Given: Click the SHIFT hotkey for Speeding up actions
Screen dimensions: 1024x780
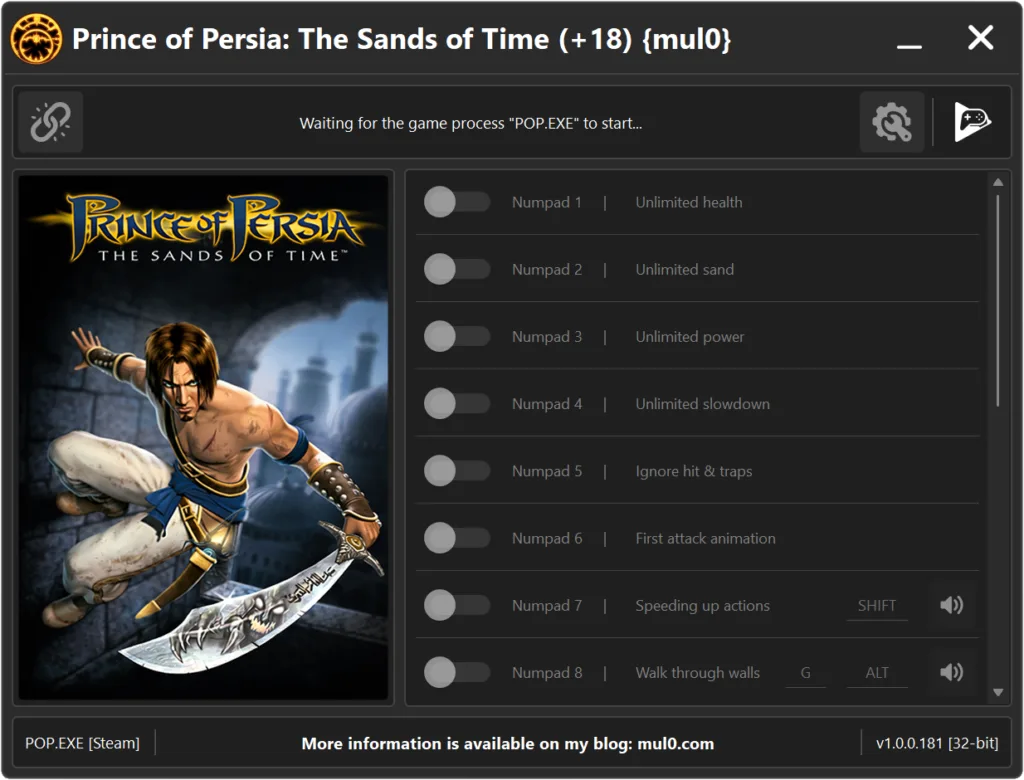Looking at the screenshot, I should tap(877, 605).
